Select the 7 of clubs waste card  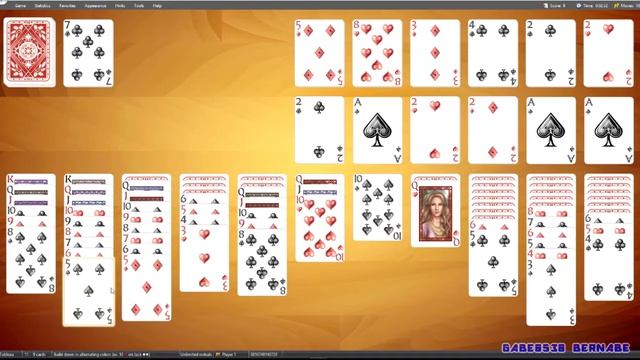(x=89, y=53)
